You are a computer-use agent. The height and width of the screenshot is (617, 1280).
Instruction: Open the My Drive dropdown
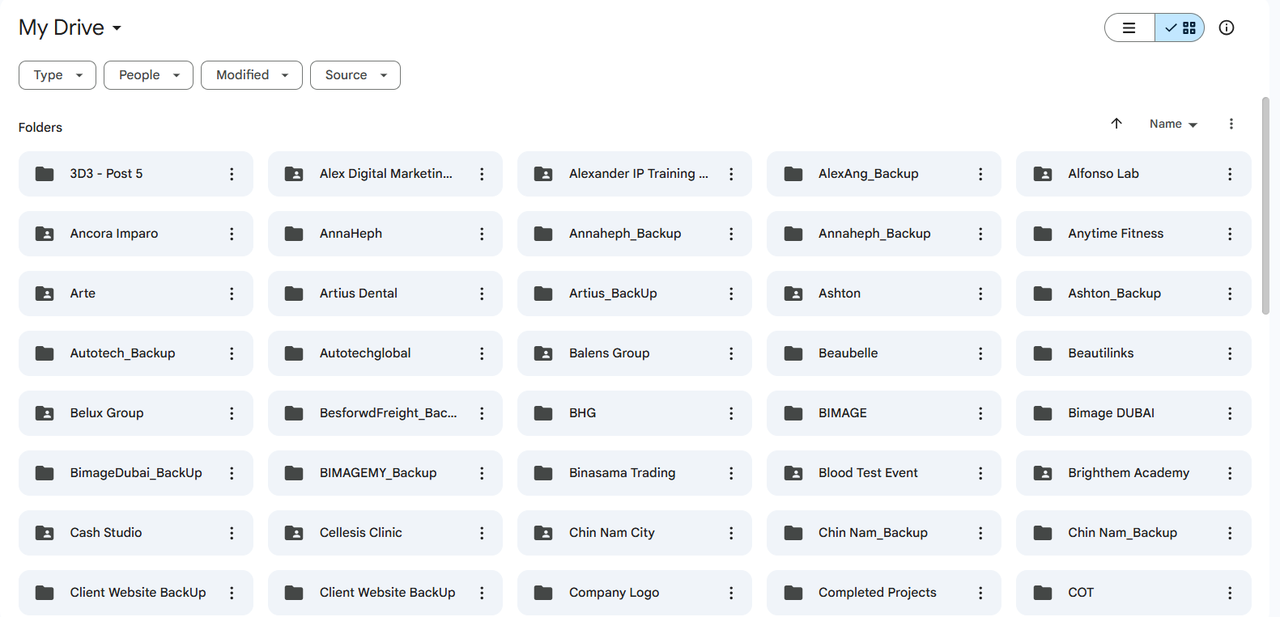70,28
